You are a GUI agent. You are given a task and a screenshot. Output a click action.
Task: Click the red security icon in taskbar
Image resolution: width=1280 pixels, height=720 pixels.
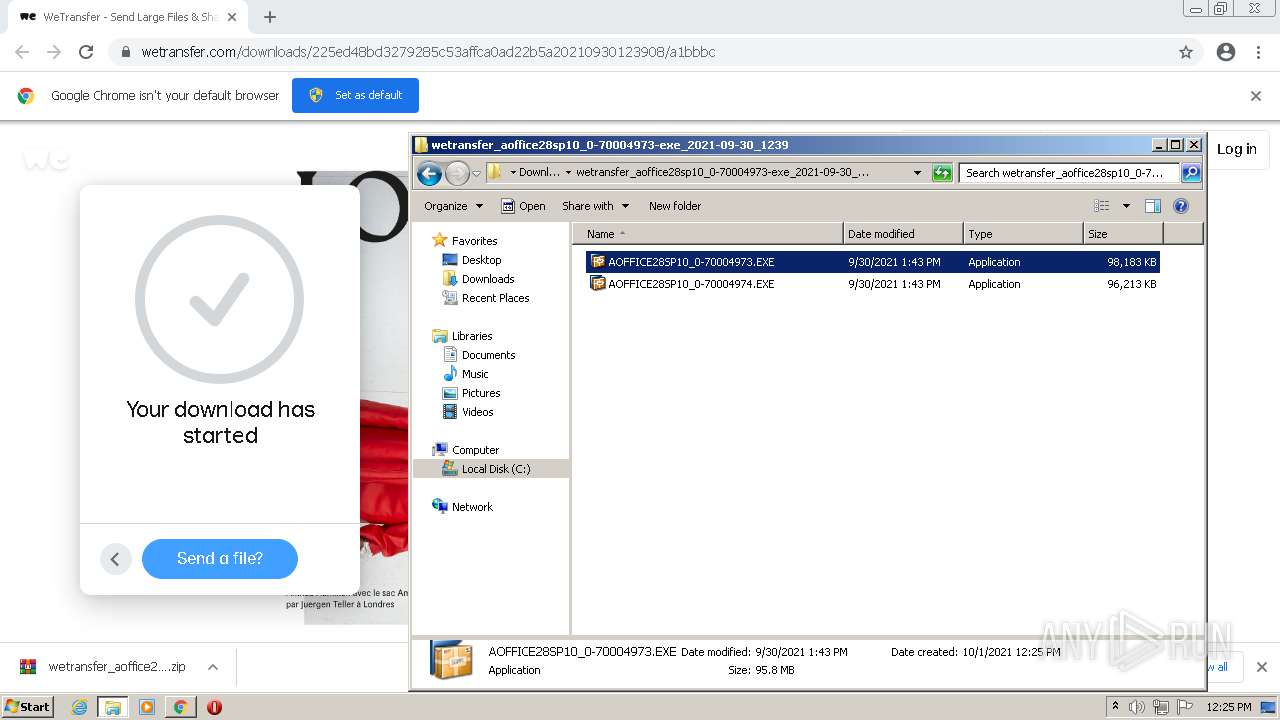pyautogui.click(x=214, y=707)
